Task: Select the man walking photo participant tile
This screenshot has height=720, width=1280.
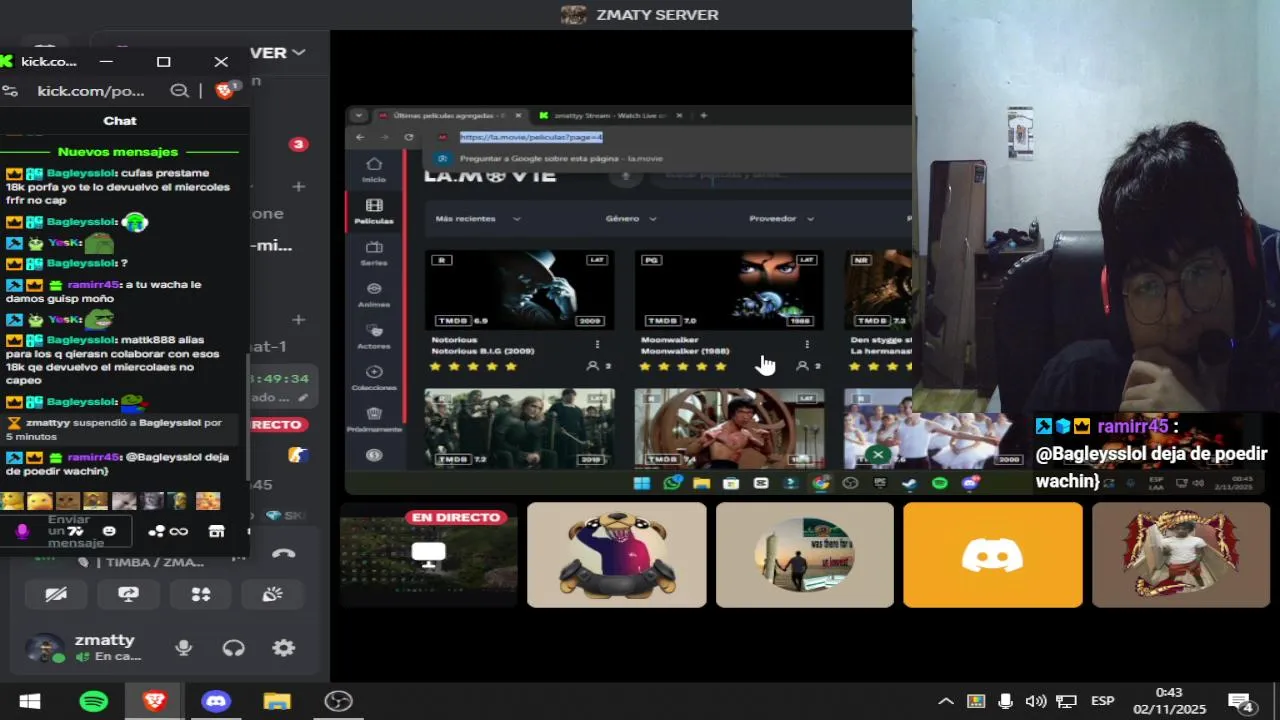Action: tap(805, 555)
